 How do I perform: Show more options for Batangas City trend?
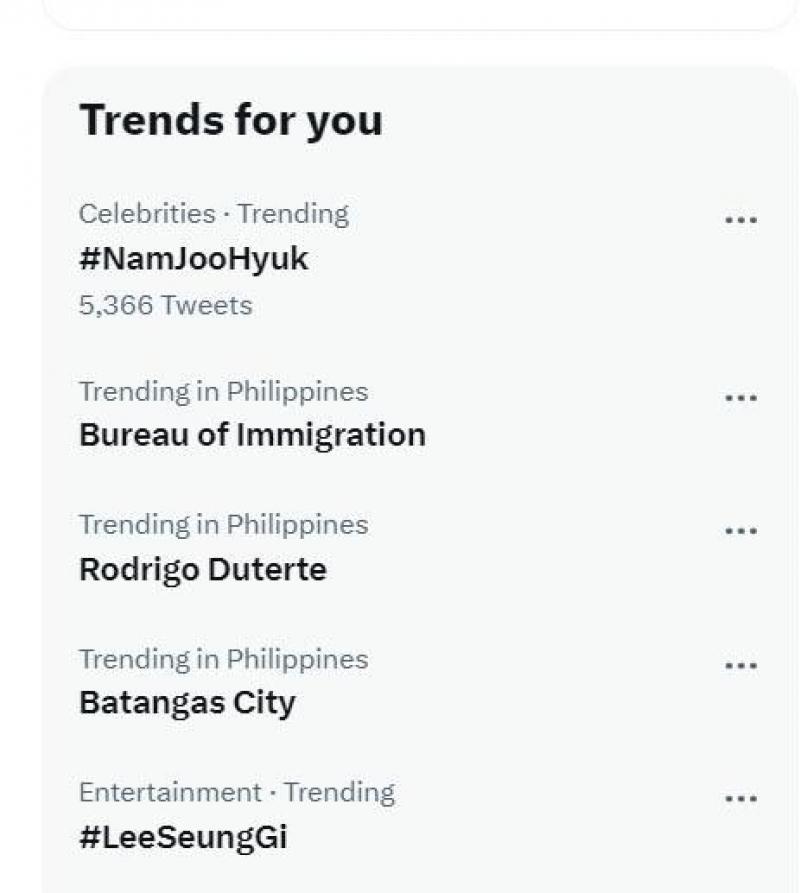tap(740, 665)
